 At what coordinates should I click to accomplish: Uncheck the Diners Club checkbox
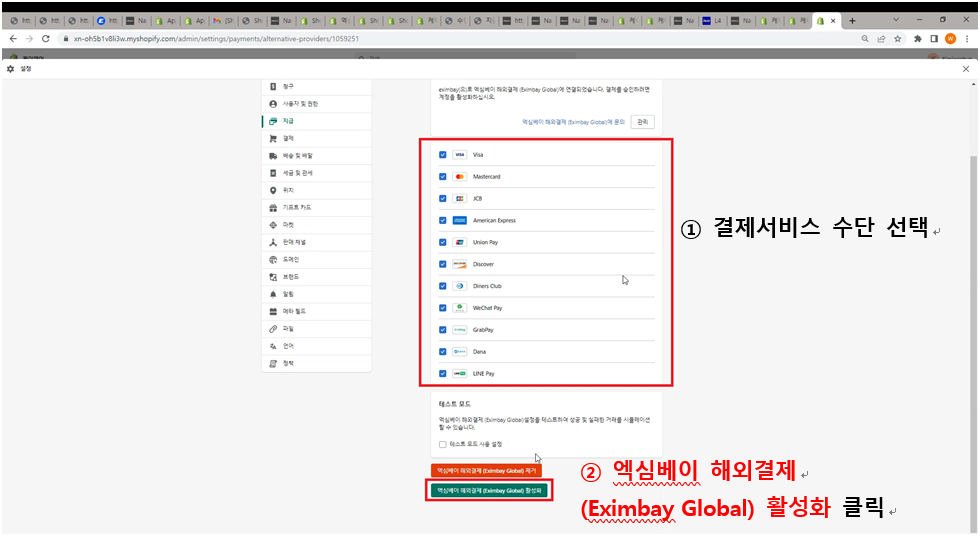point(442,286)
